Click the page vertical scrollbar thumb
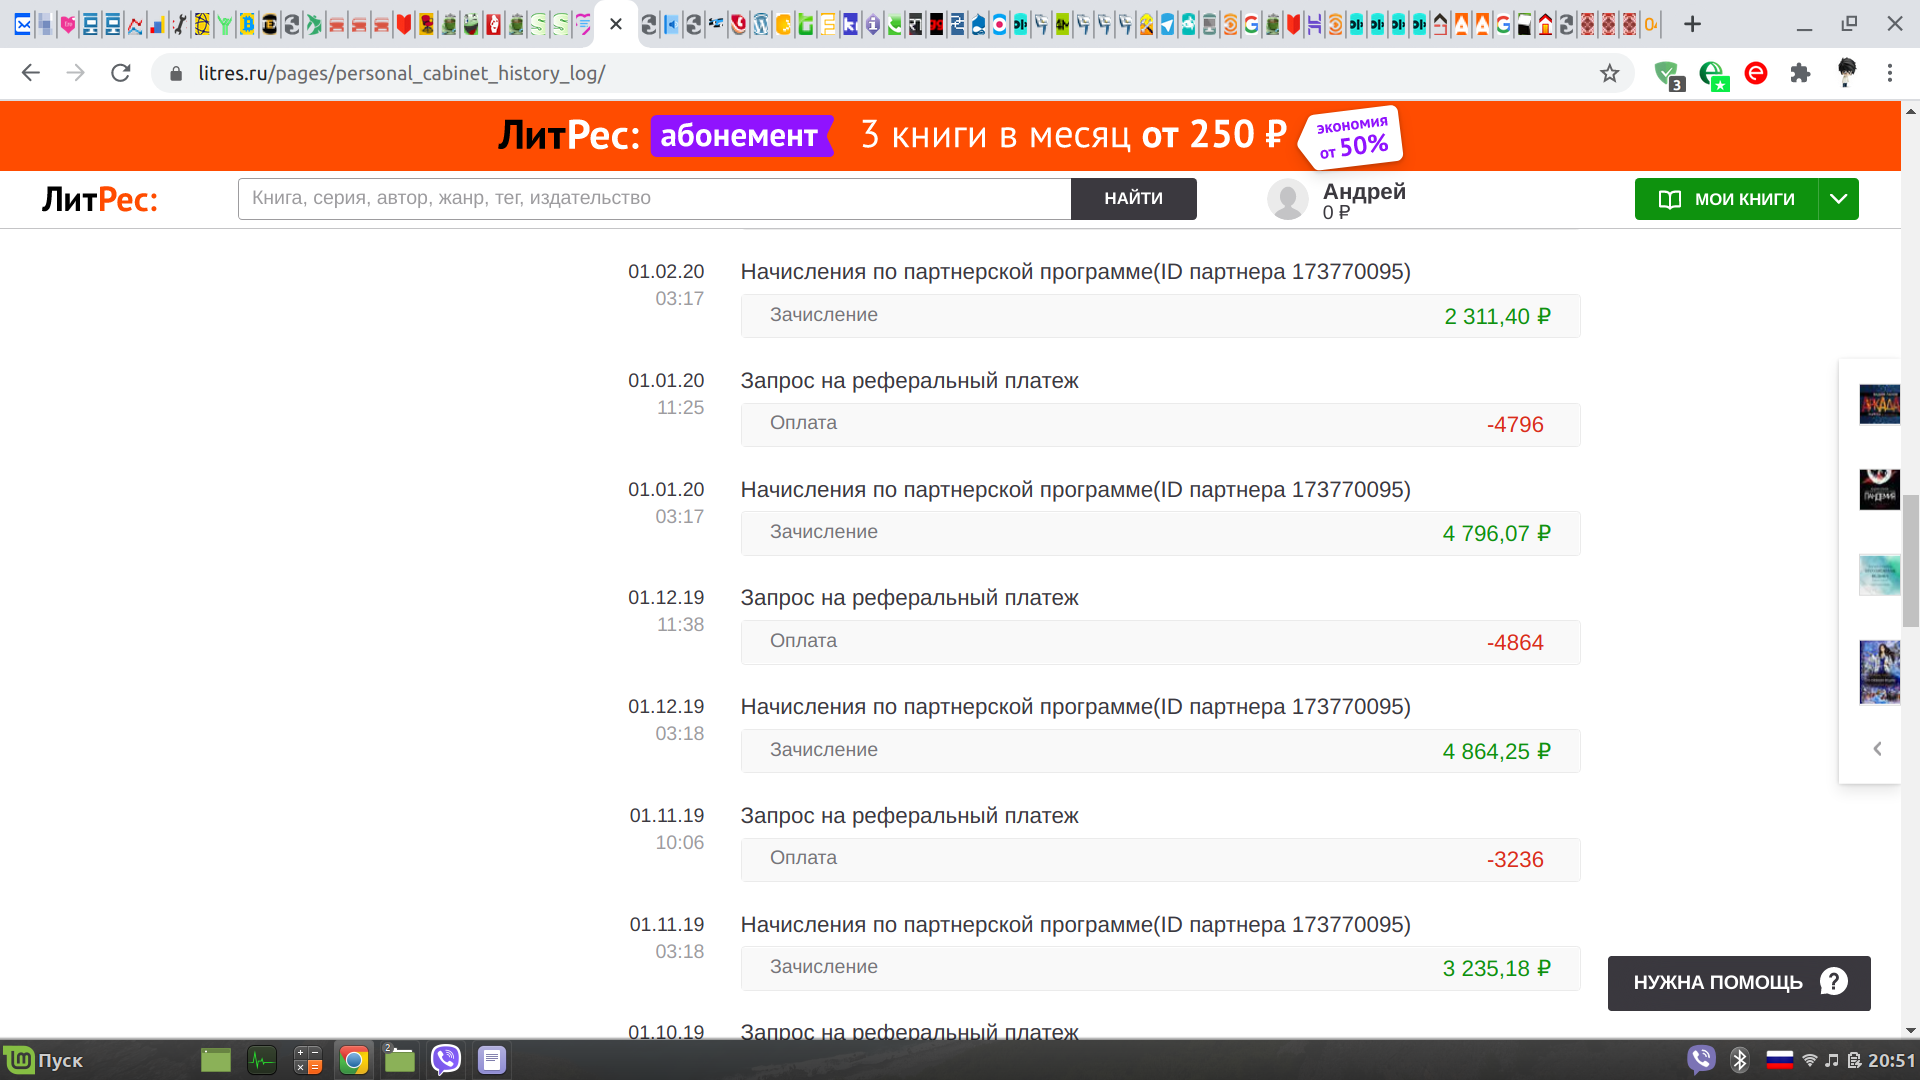The image size is (1920, 1080). pyautogui.click(x=1910, y=560)
